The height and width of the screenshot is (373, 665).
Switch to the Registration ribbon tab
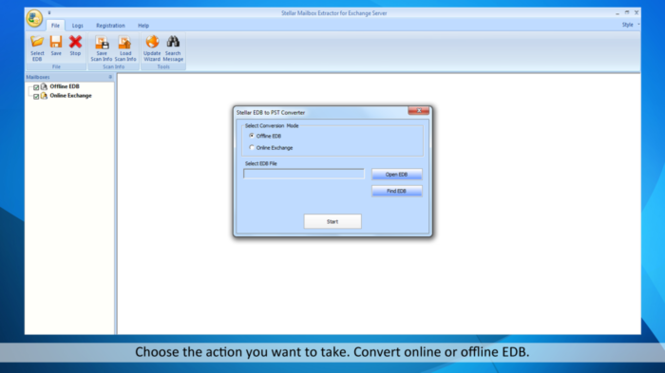point(110,25)
